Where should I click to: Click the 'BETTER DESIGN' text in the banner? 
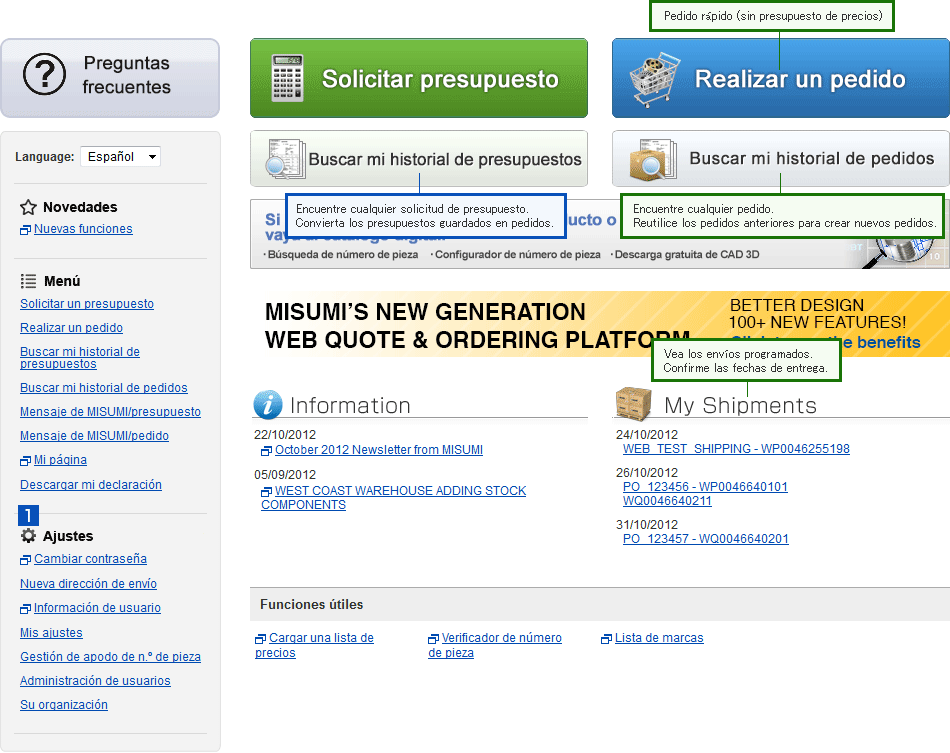797,305
